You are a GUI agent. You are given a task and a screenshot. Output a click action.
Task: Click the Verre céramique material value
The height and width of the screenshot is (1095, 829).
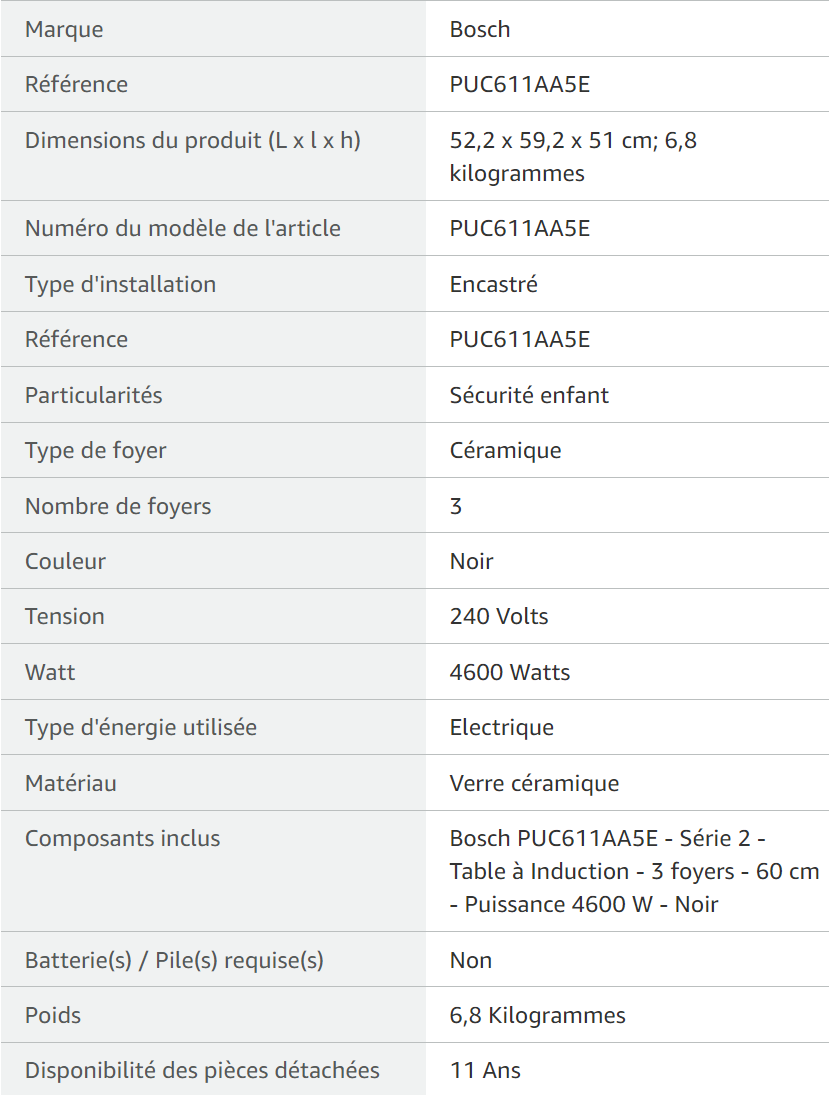[x=534, y=784]
